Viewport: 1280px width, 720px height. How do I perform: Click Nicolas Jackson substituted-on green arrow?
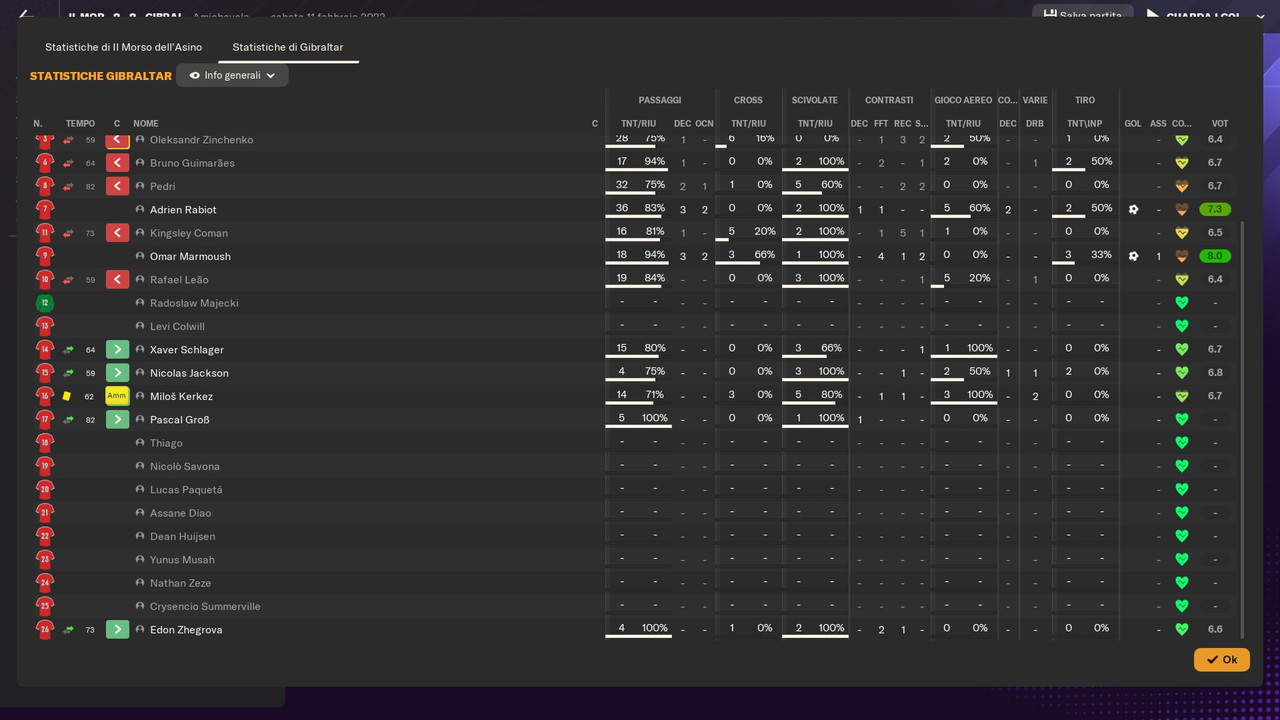point(117,373)
